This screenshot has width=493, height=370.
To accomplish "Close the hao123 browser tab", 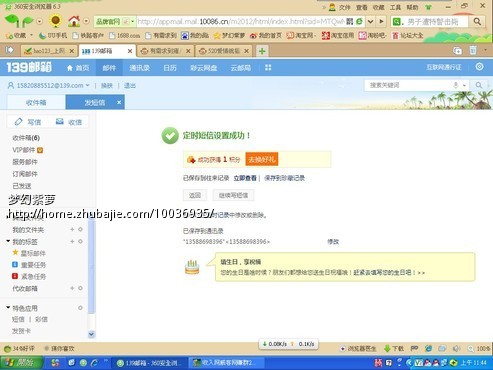I will click(x=71, y=51).
